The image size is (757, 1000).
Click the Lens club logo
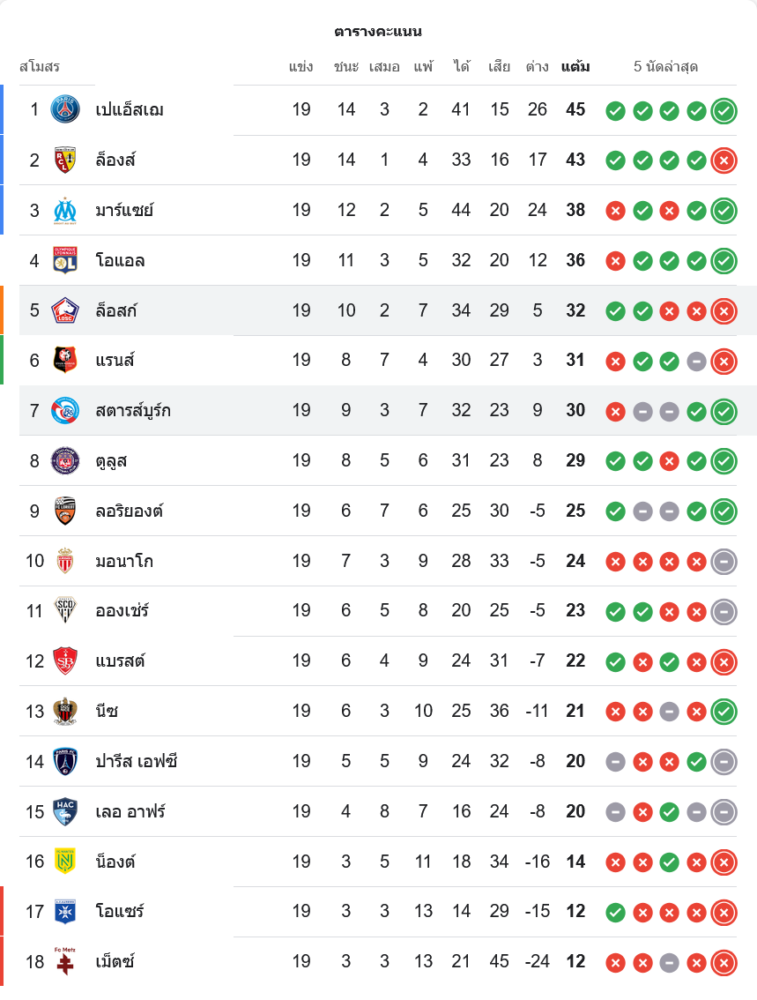click(65, 160)
